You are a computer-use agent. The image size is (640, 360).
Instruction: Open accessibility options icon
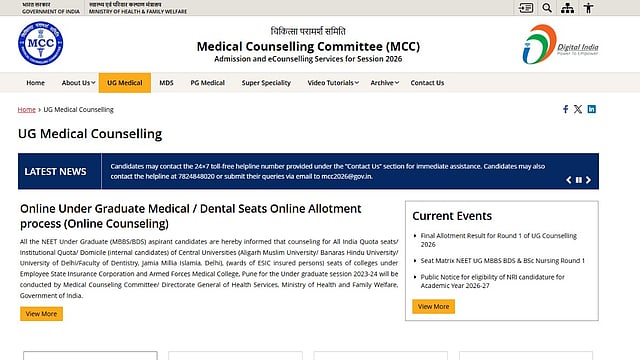click(589, 8)
